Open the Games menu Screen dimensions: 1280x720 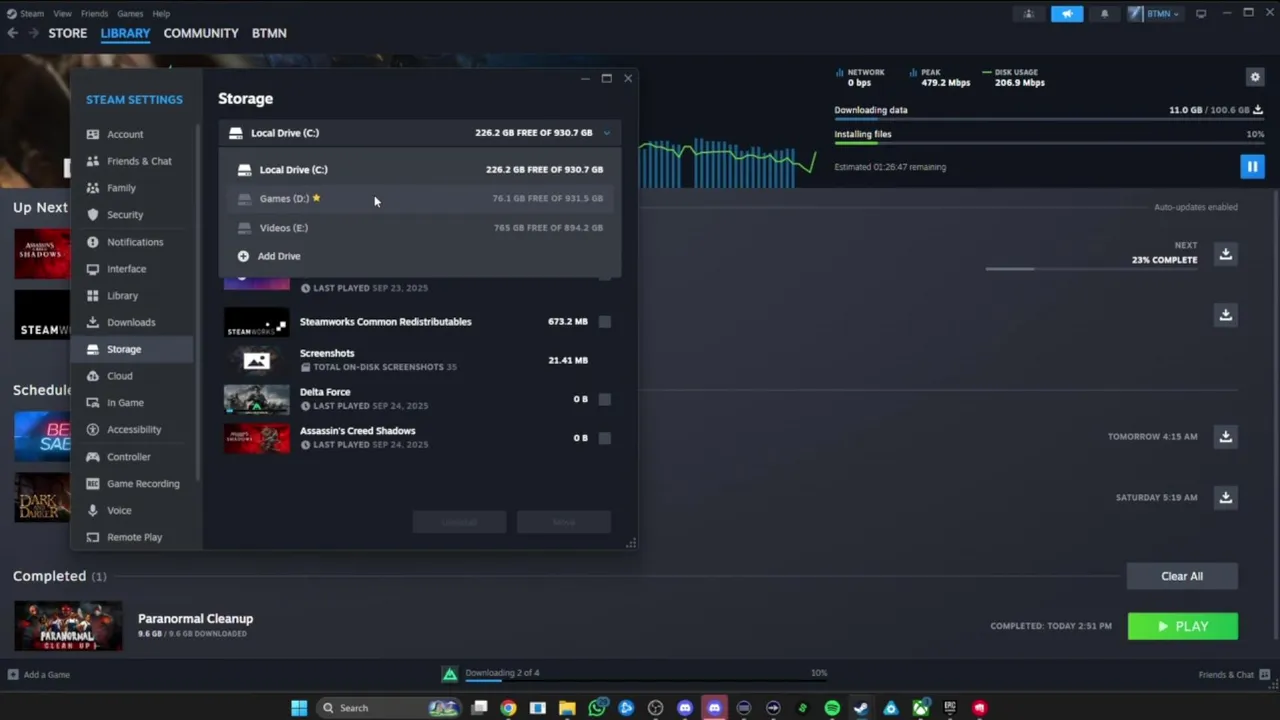pos(130,14)
